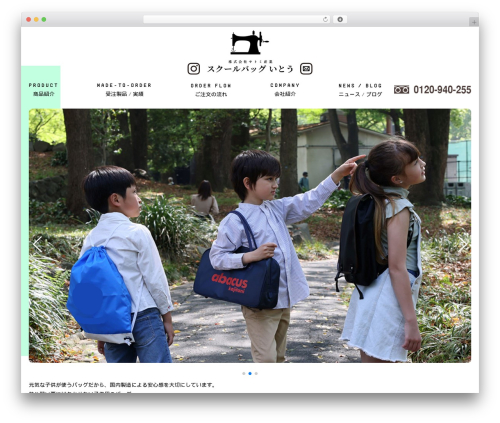Select the first slider pagination dot
500x423 pixels.
pos(244,373)
